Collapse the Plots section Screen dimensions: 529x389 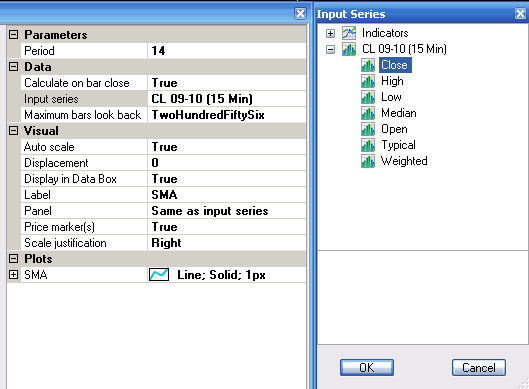(x=13, y=259)
